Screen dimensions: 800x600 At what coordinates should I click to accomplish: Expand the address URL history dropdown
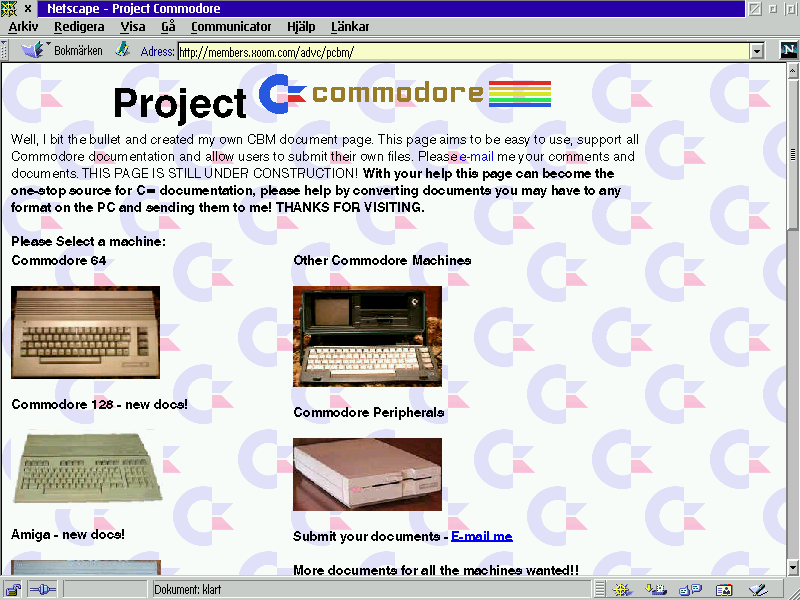coord(757,51)
